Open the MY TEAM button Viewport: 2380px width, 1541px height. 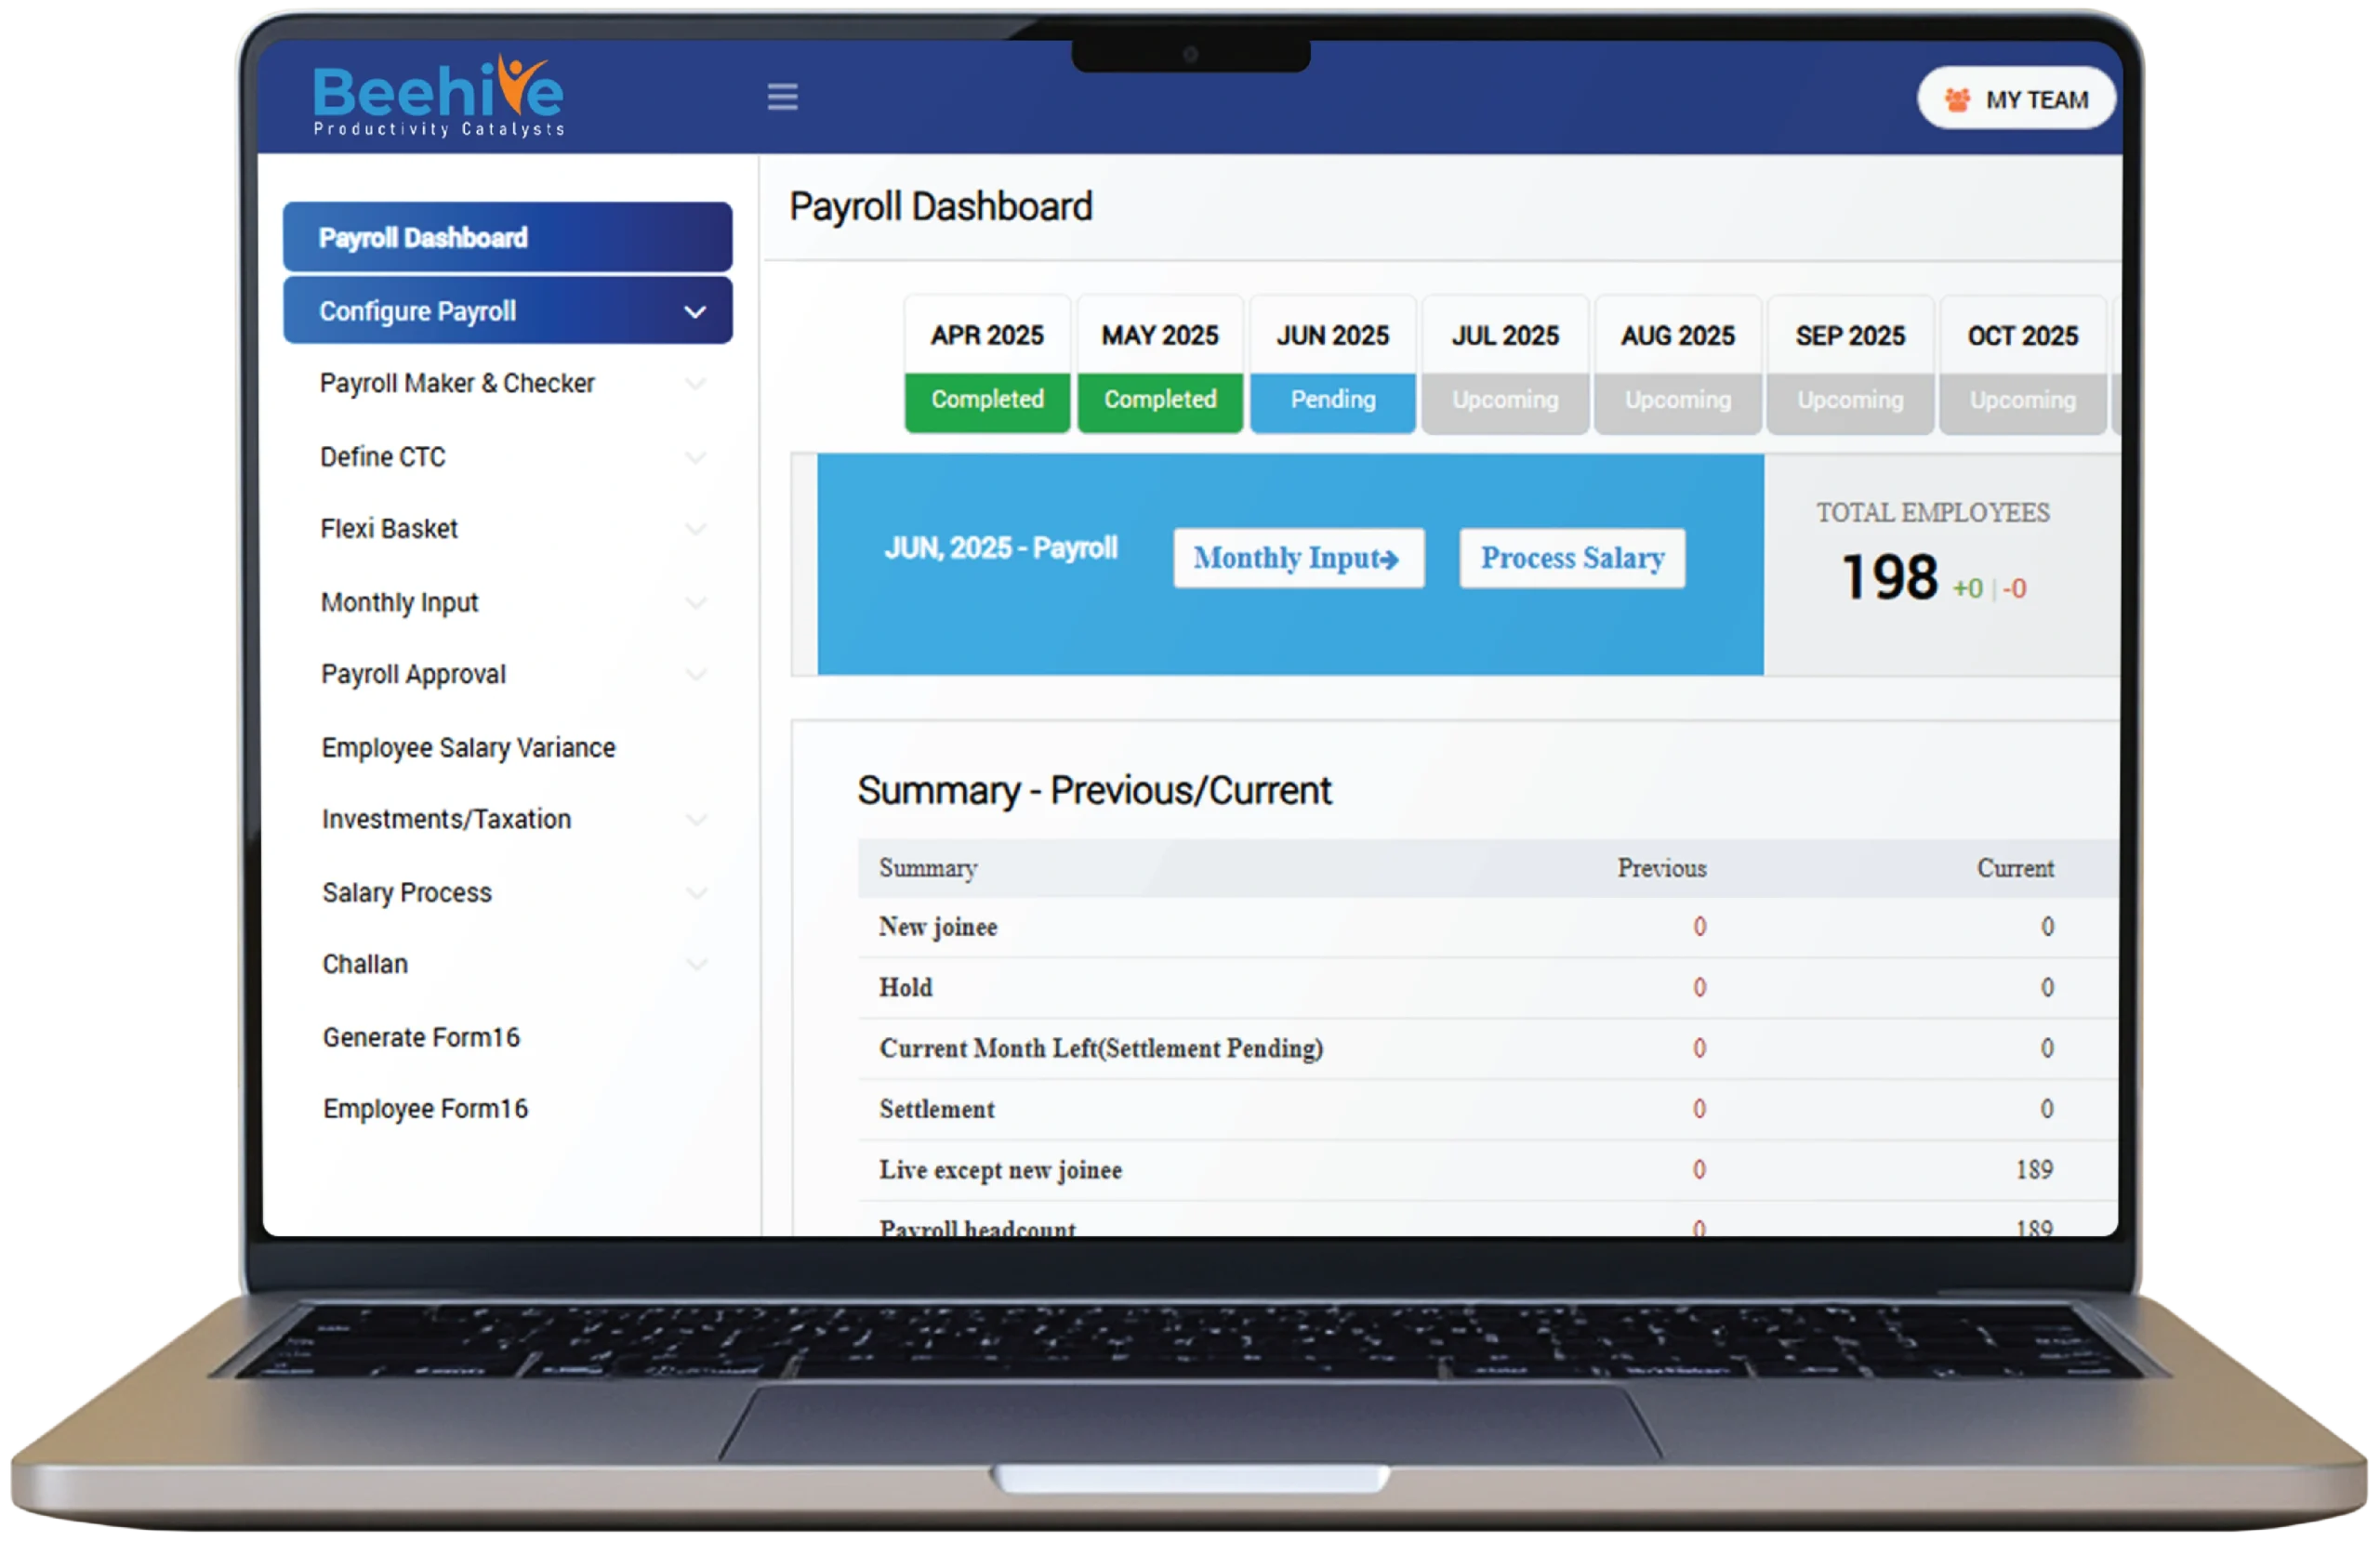(x=2015, y=100)
